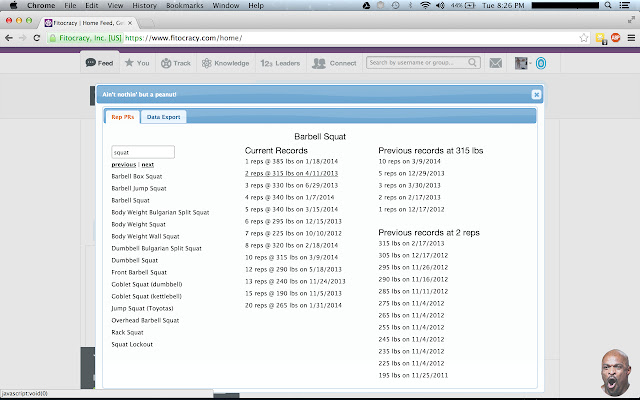The width and height of the screenshot is (640, 400).
Task: Select Body Weight Wall Squat
Action: pos(145,236)
